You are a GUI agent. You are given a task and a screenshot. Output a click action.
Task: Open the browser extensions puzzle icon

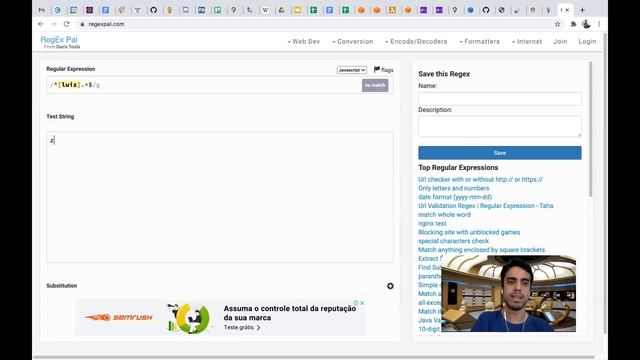[573, 24]
